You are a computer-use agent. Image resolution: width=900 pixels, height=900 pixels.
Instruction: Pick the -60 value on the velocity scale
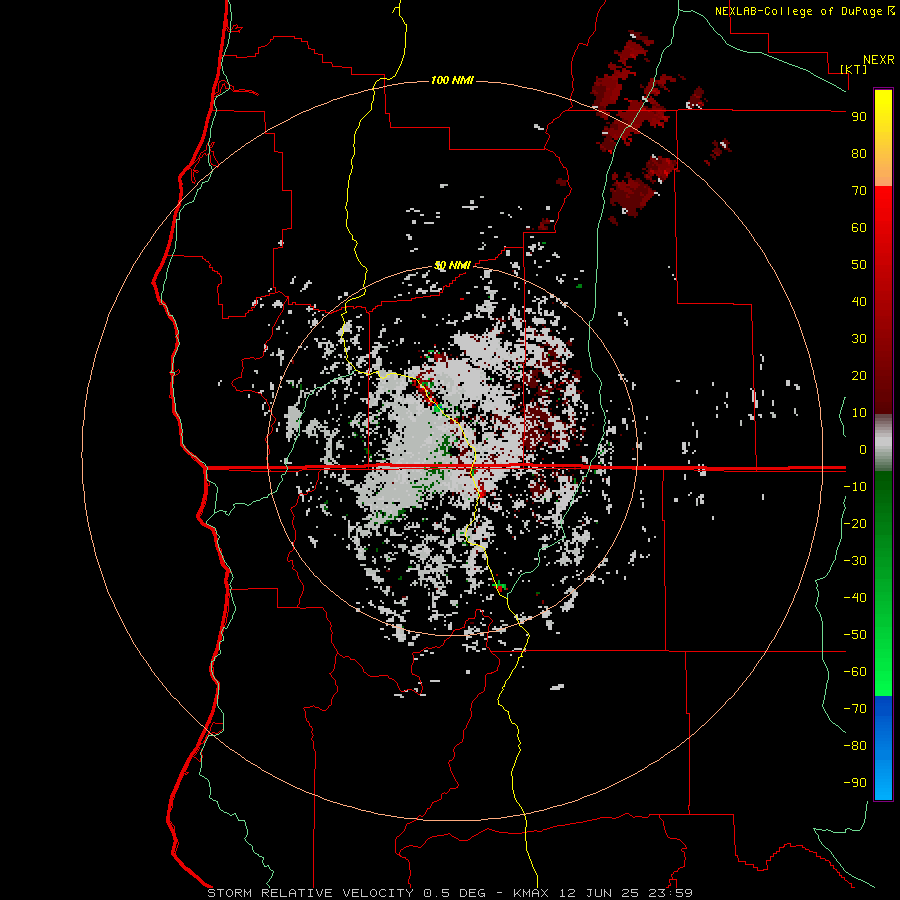[855, 672]
